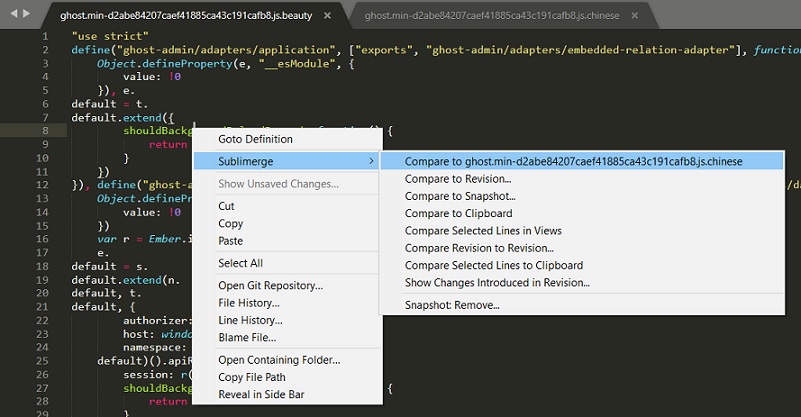Viewport: 801px width, 417px height.
Task: Click "namespace:" on line 24
Action: [x=155, y=348]
